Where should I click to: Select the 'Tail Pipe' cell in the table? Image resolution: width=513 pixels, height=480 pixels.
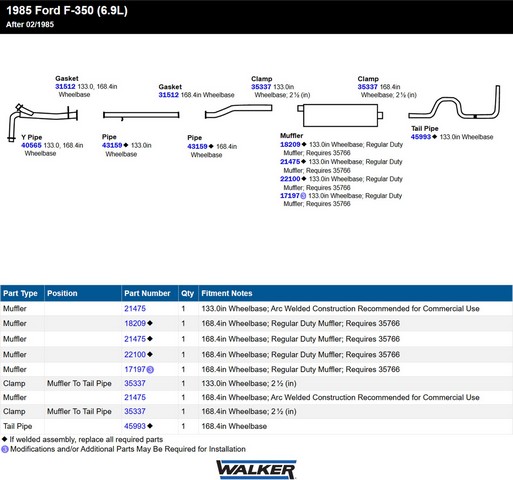coord(17,426)
